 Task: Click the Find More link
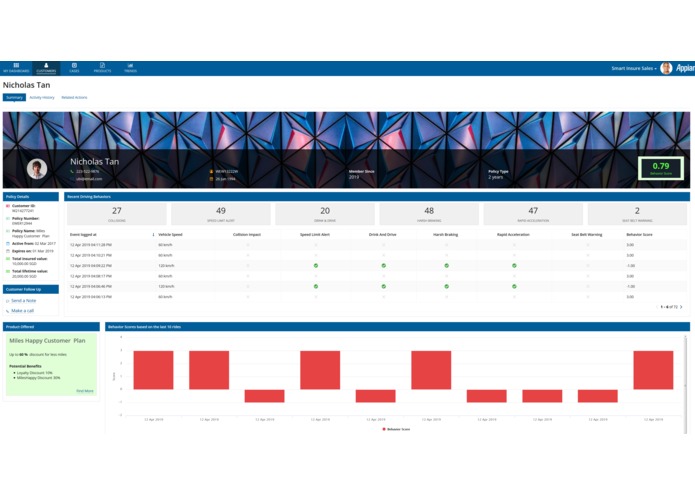pos(85,391)
